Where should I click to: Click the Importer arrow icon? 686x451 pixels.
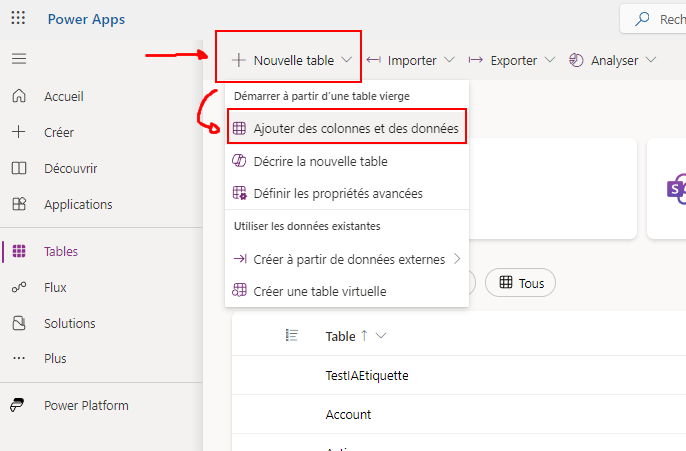[374, 60]
